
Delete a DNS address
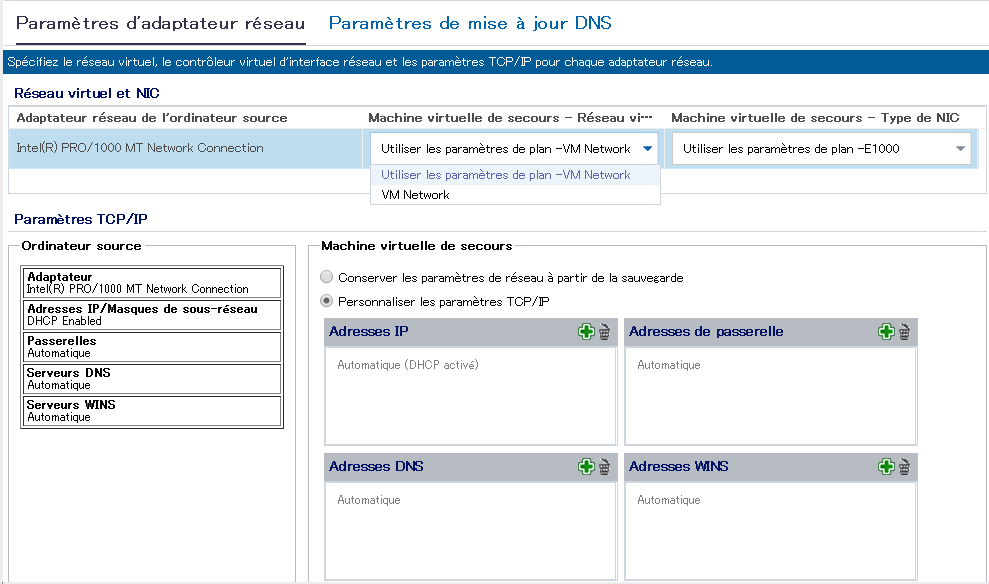[604, 466]
